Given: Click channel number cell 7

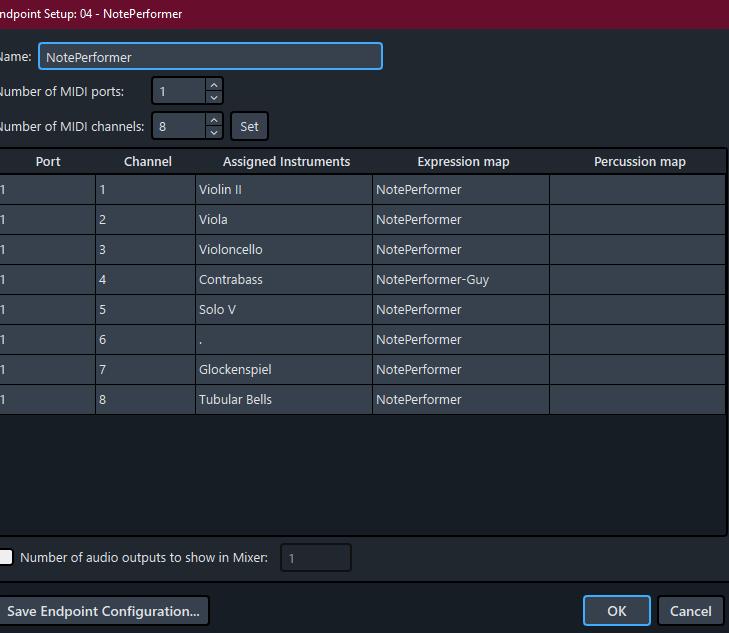Looking at the screenshot, I should pyautogui.click(x=146, y=369).
